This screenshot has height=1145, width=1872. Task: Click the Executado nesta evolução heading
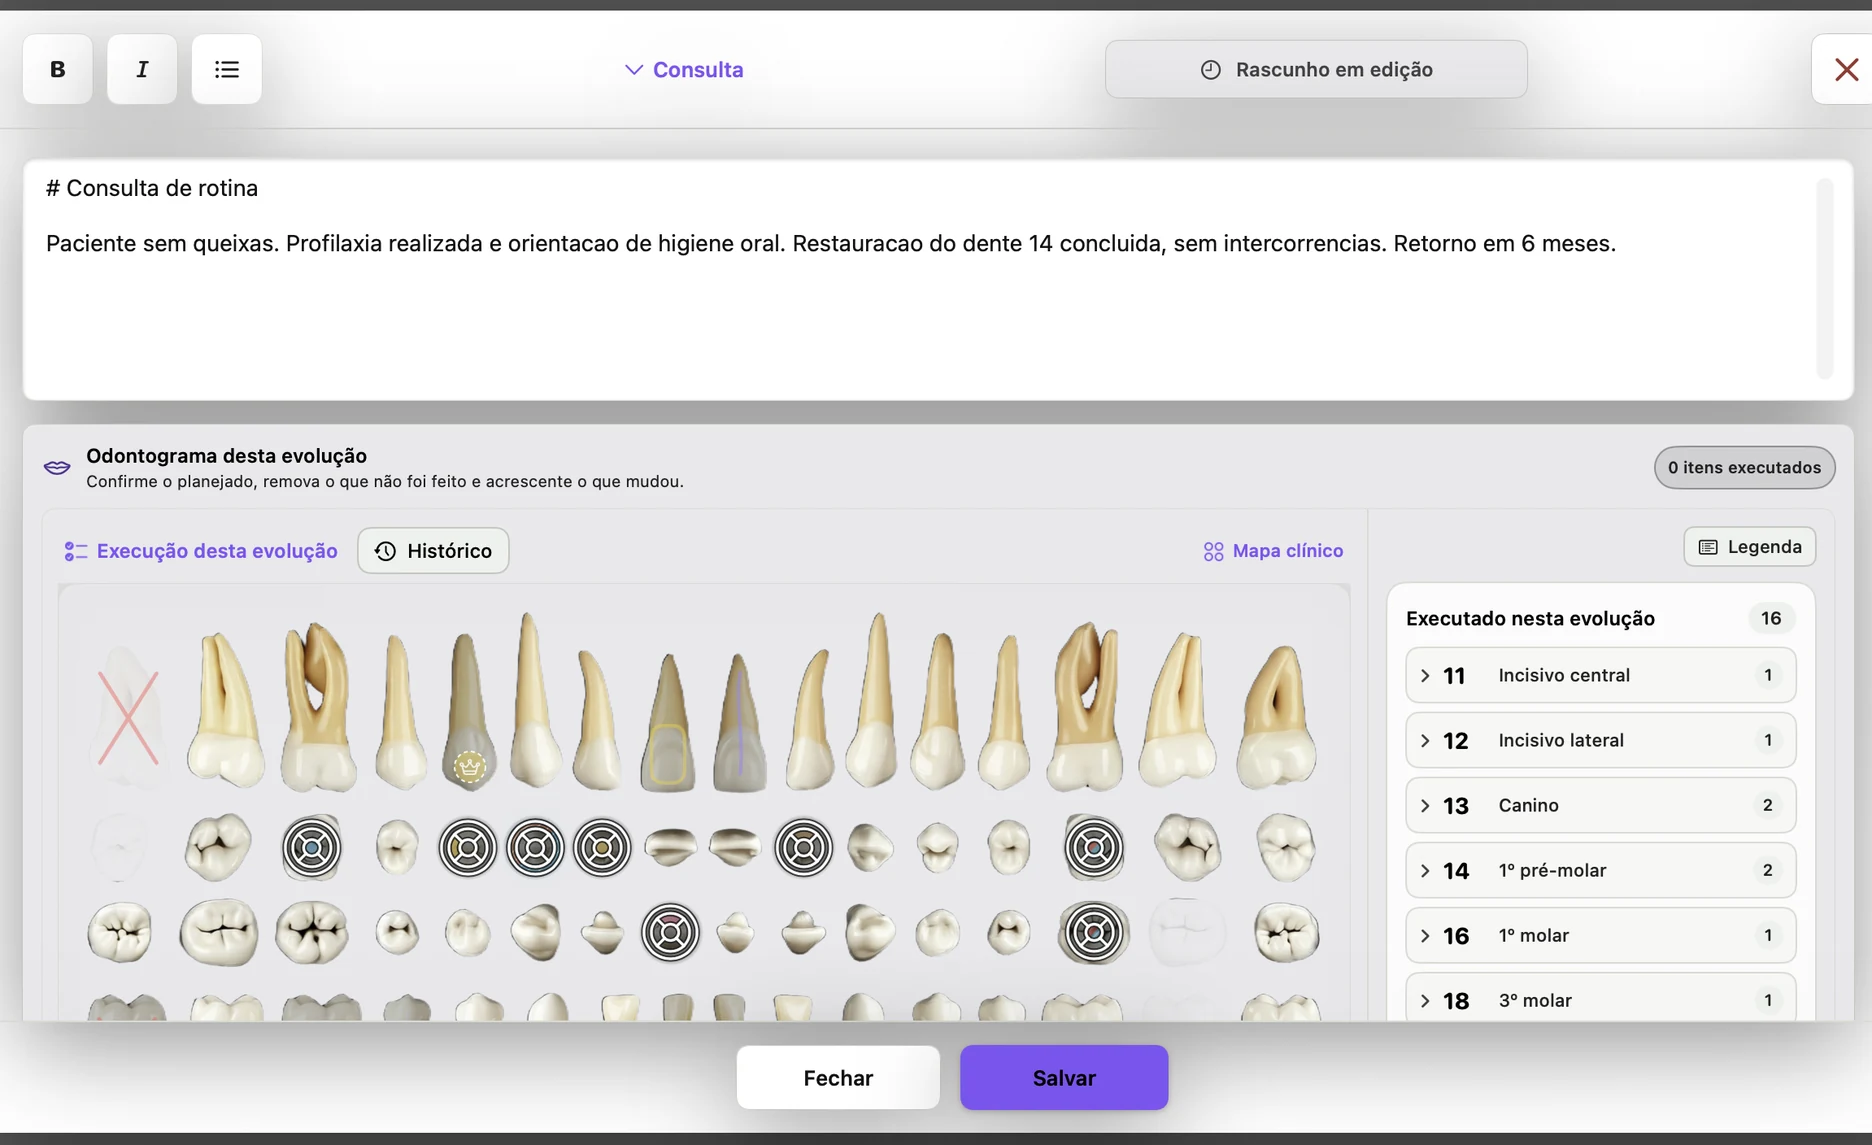coord(1530,618)
